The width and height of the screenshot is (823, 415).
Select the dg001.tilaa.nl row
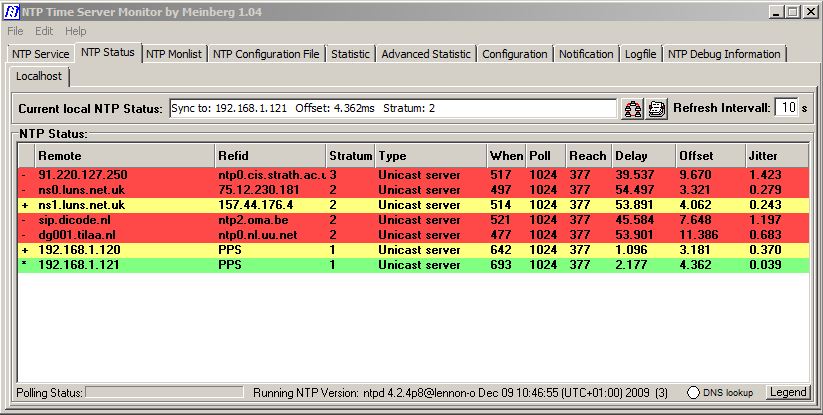[x=414, y=235]
